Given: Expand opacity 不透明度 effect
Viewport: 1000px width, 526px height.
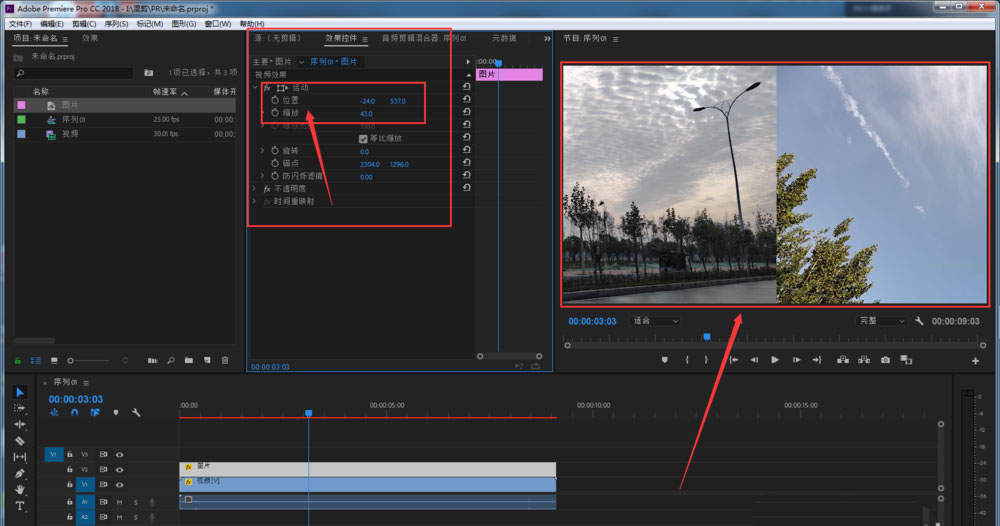Looking at the screenshot, I should [254, 189].
